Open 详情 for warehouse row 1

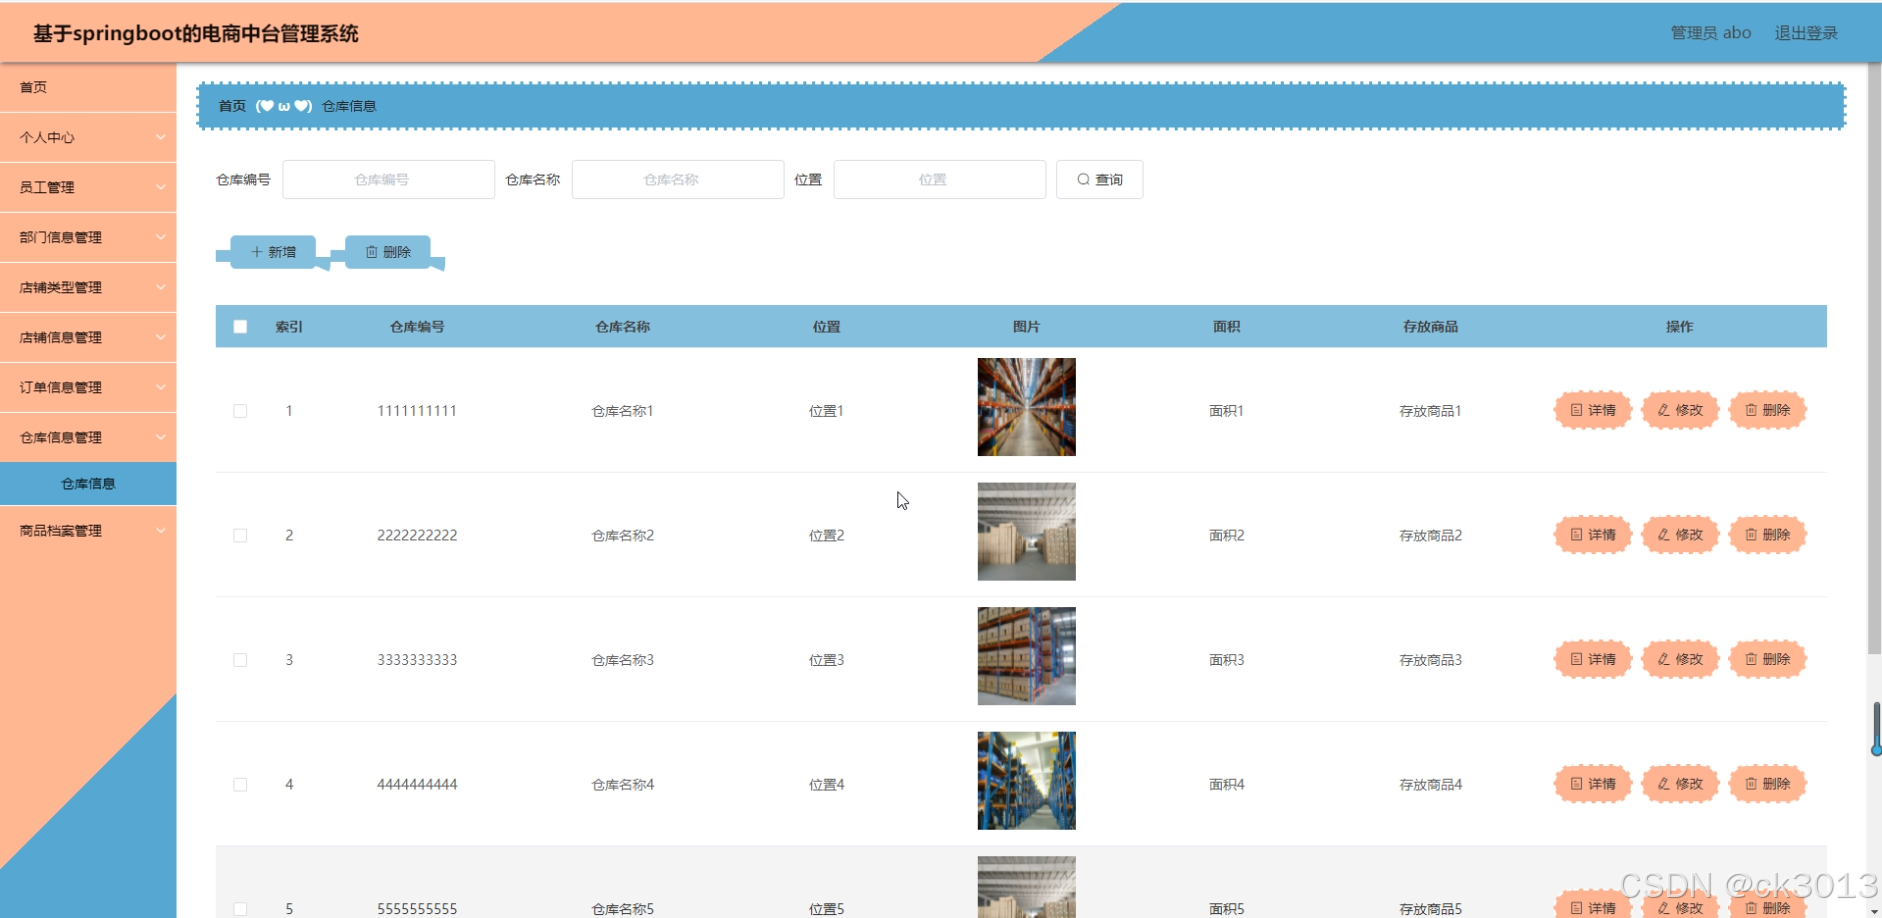(1593, 410)
